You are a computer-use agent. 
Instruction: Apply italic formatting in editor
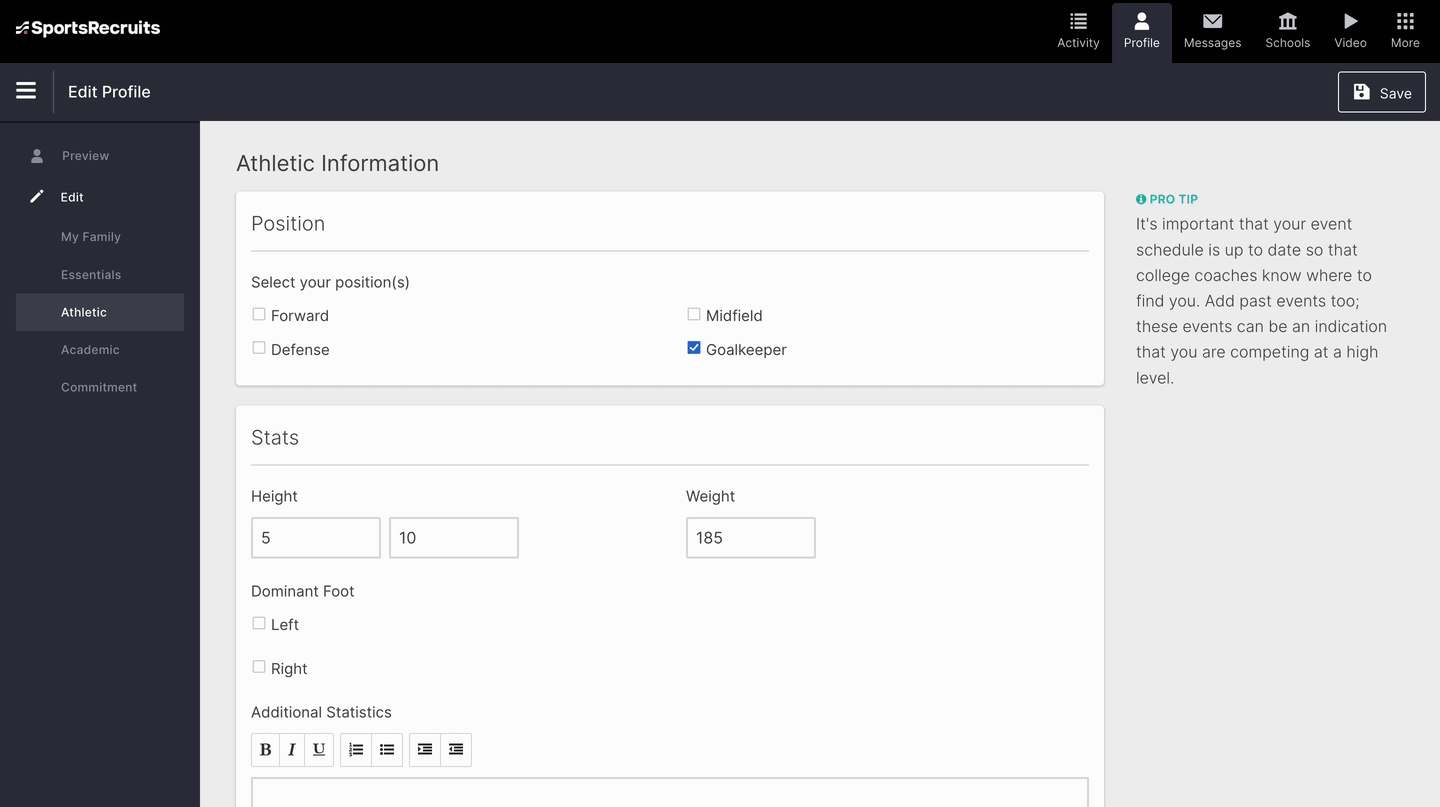point(292,749)
